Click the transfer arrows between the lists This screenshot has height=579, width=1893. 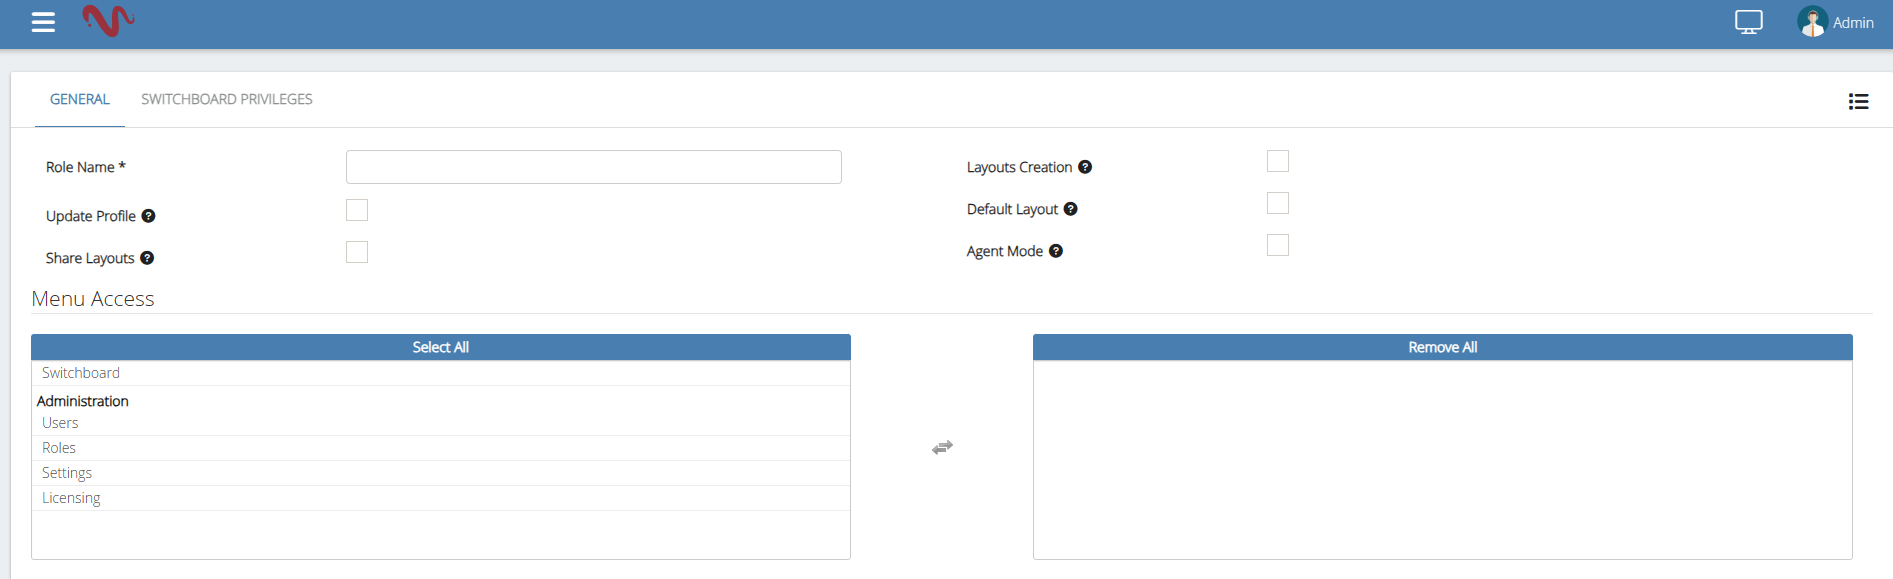[942, 447]
